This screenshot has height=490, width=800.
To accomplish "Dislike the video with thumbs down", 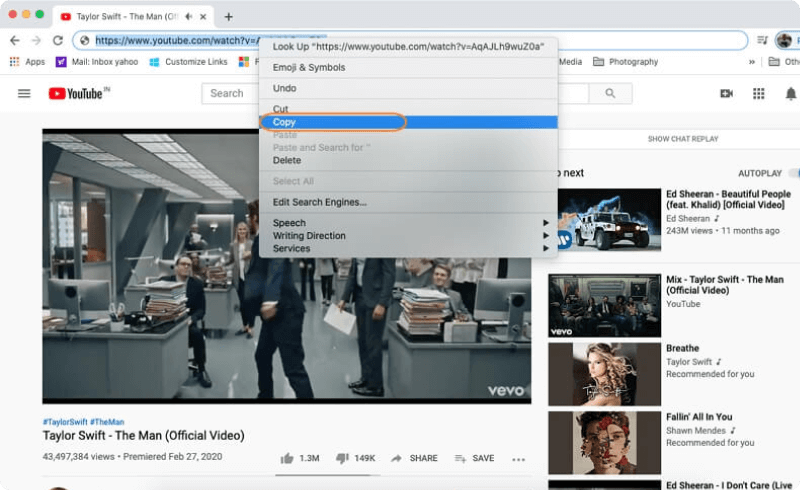I will [342, 458].
